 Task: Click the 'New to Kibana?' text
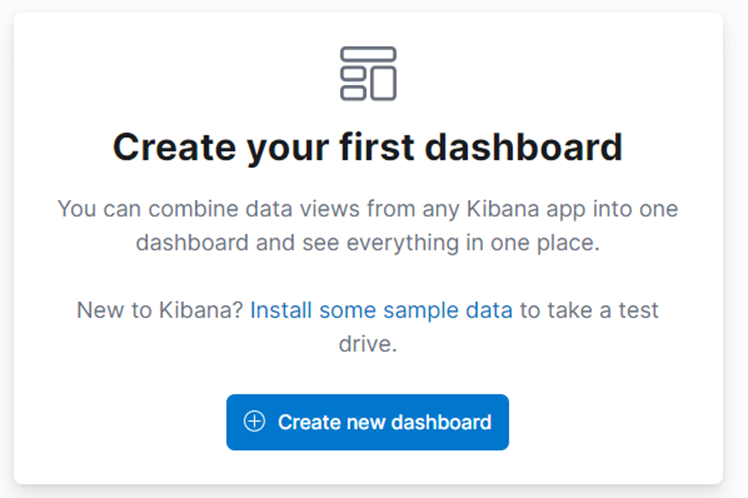click(x=160, y=310)
